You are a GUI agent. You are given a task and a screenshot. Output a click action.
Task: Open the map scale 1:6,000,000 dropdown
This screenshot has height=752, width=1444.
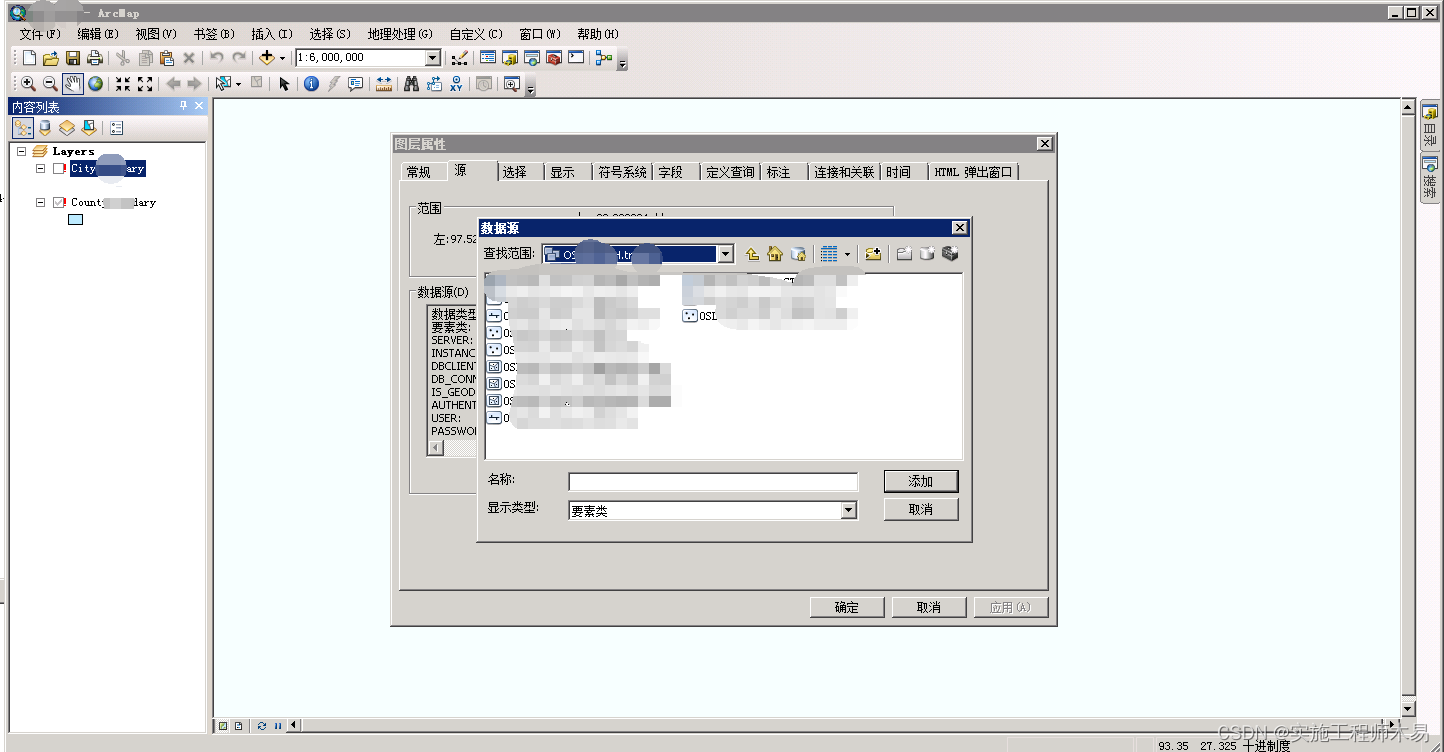[433, 58]
